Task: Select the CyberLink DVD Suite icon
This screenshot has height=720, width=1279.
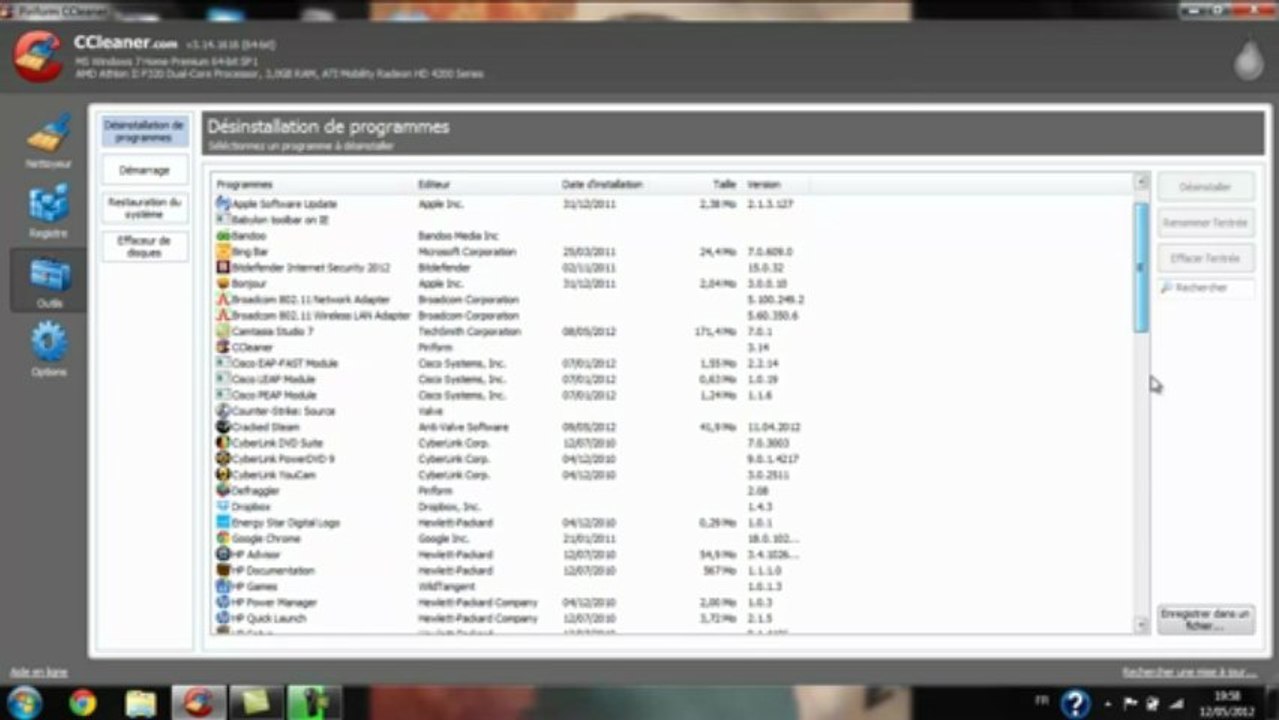Action: click(223, 443)
